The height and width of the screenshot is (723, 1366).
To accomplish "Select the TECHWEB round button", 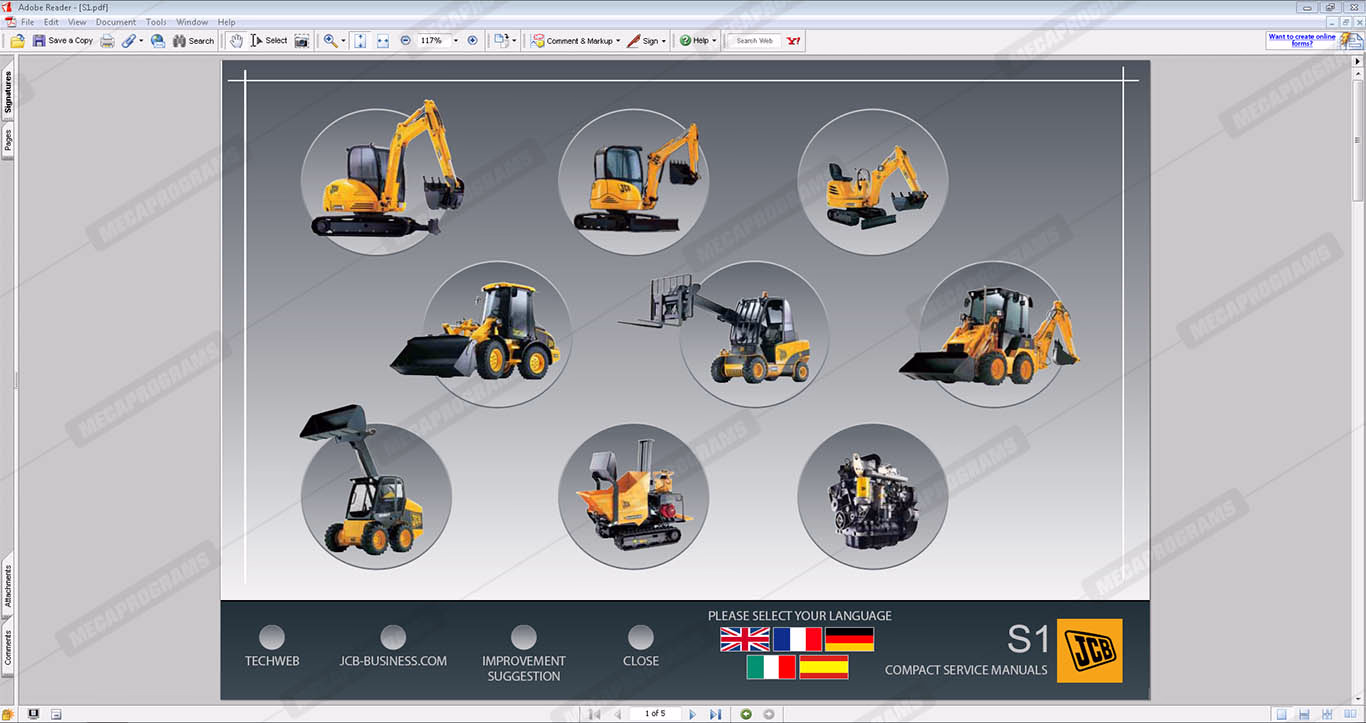I will [x=272, y=637].
